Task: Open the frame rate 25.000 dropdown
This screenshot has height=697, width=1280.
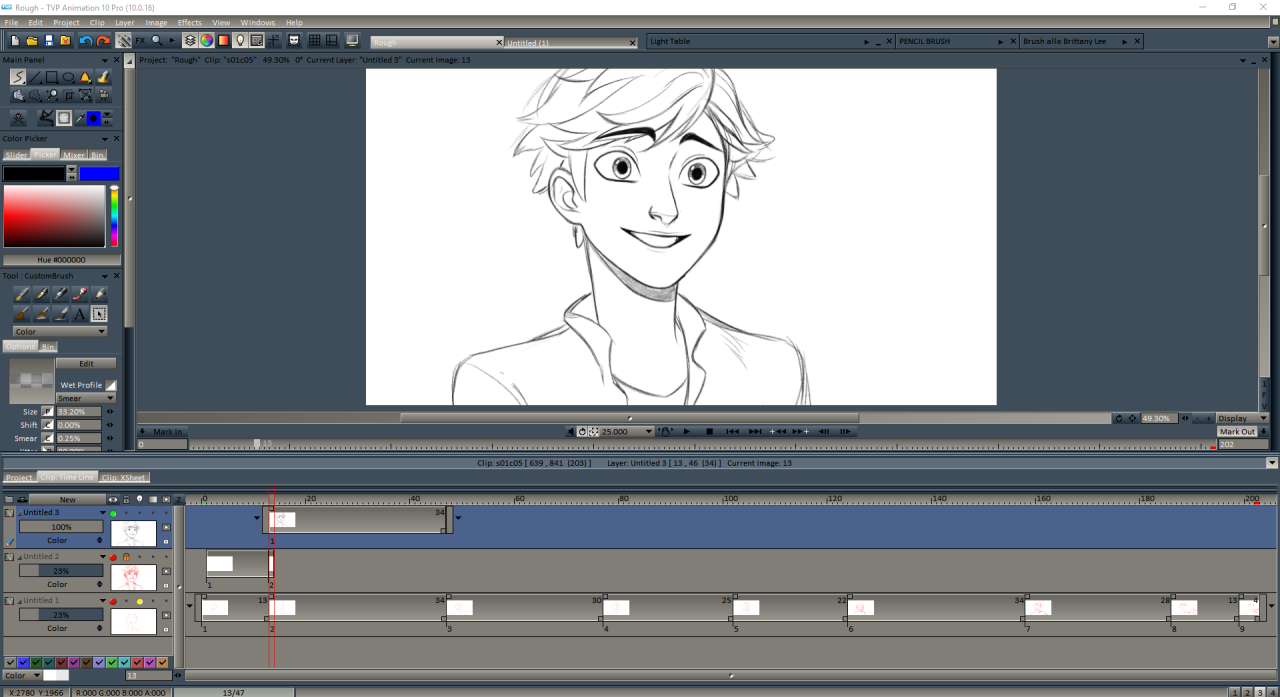Action: (628, 432)
